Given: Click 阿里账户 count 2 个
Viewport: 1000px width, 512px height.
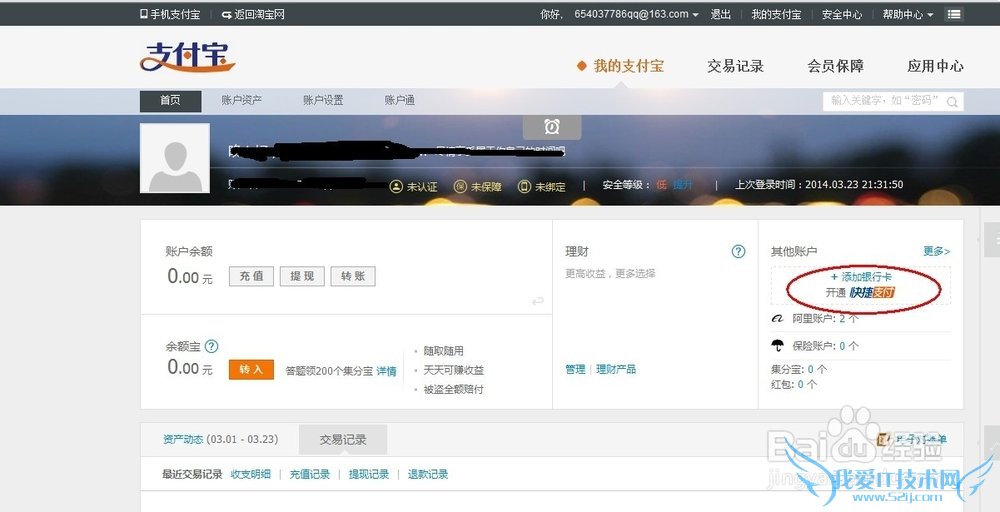Looking at the screenshot, I should coord(849,319).
